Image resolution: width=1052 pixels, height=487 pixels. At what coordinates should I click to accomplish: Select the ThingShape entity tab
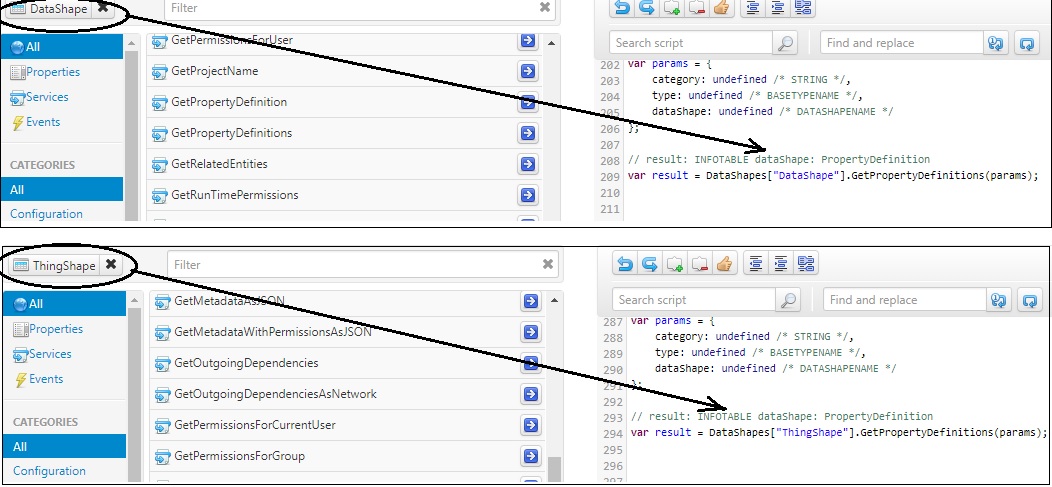(55, 265)
